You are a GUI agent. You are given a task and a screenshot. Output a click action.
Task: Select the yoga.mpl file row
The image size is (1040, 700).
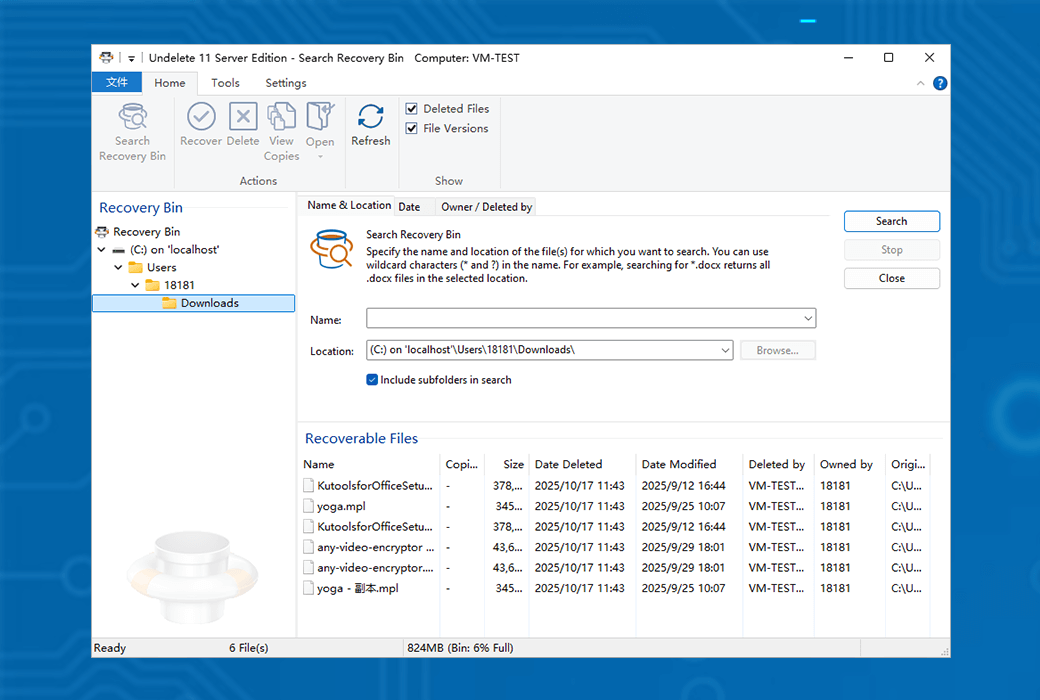tap(341, 506)
